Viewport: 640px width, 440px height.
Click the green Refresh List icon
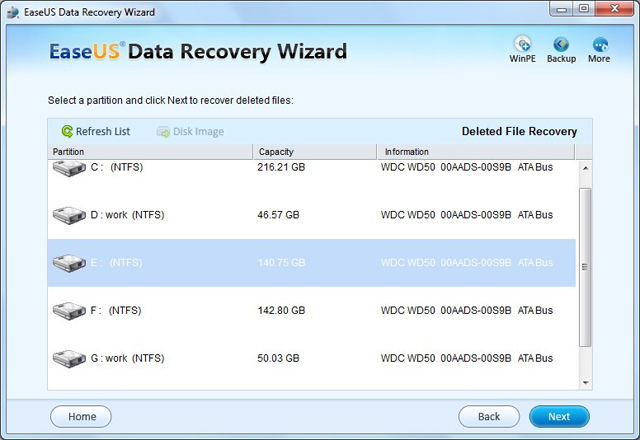point(67,131)
